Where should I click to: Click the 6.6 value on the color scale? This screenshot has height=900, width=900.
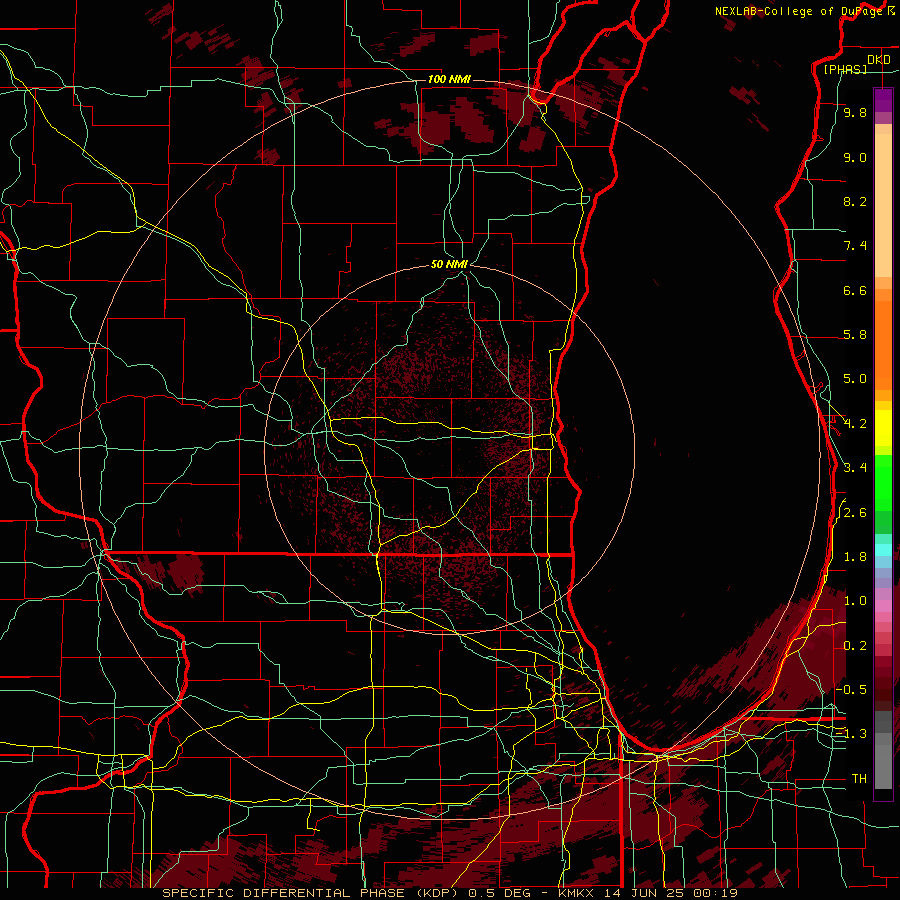click(855, 290)
